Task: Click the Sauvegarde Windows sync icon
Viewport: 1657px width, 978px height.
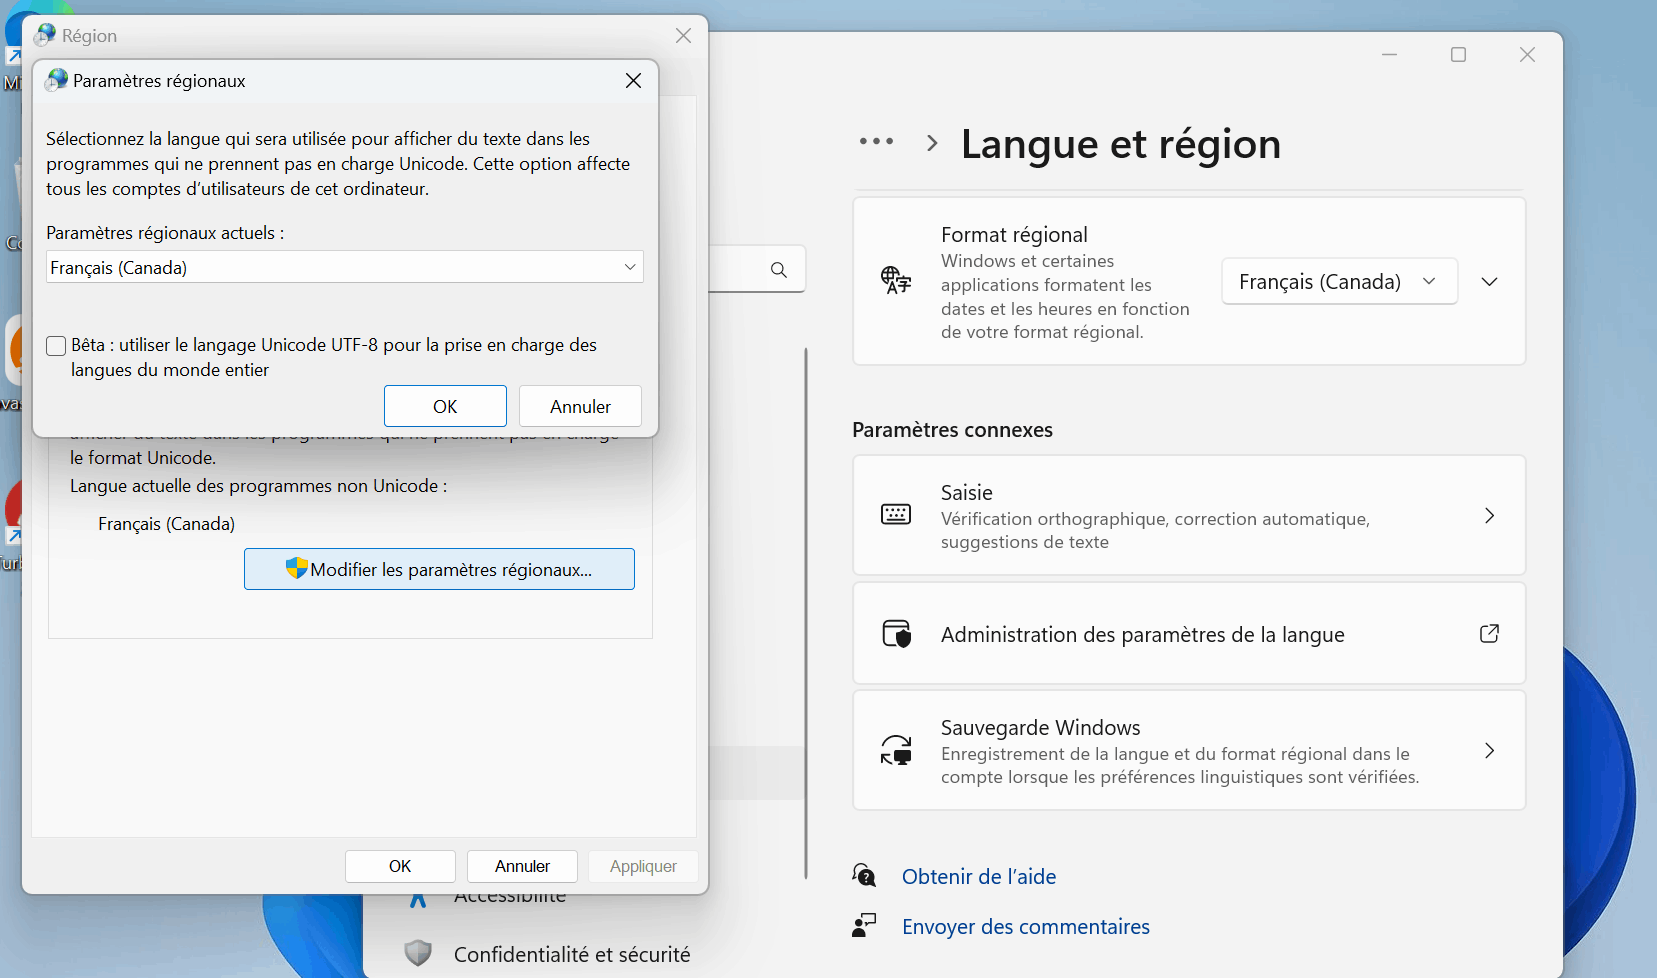Action: (896, 750)
